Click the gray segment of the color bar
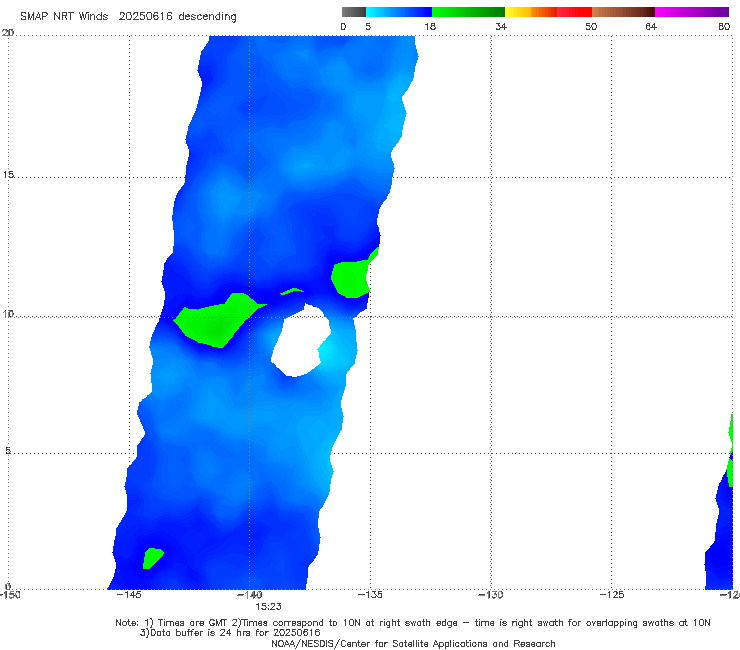 (354, 12)
